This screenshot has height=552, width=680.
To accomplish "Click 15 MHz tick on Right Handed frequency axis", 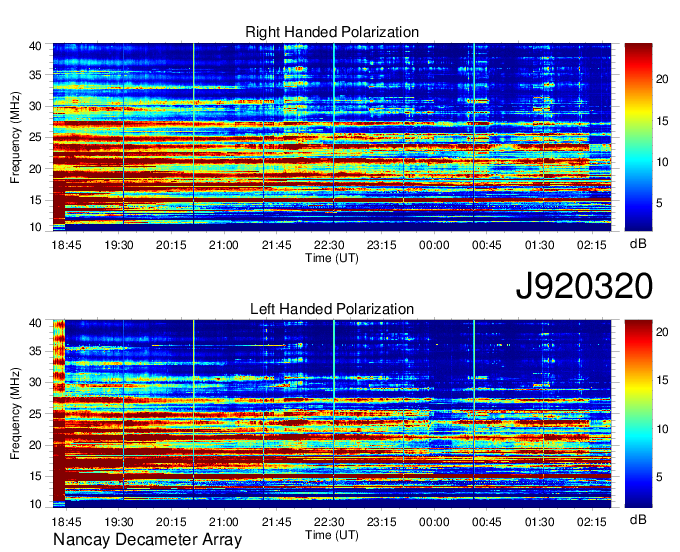I will click(x=35, y=200).
